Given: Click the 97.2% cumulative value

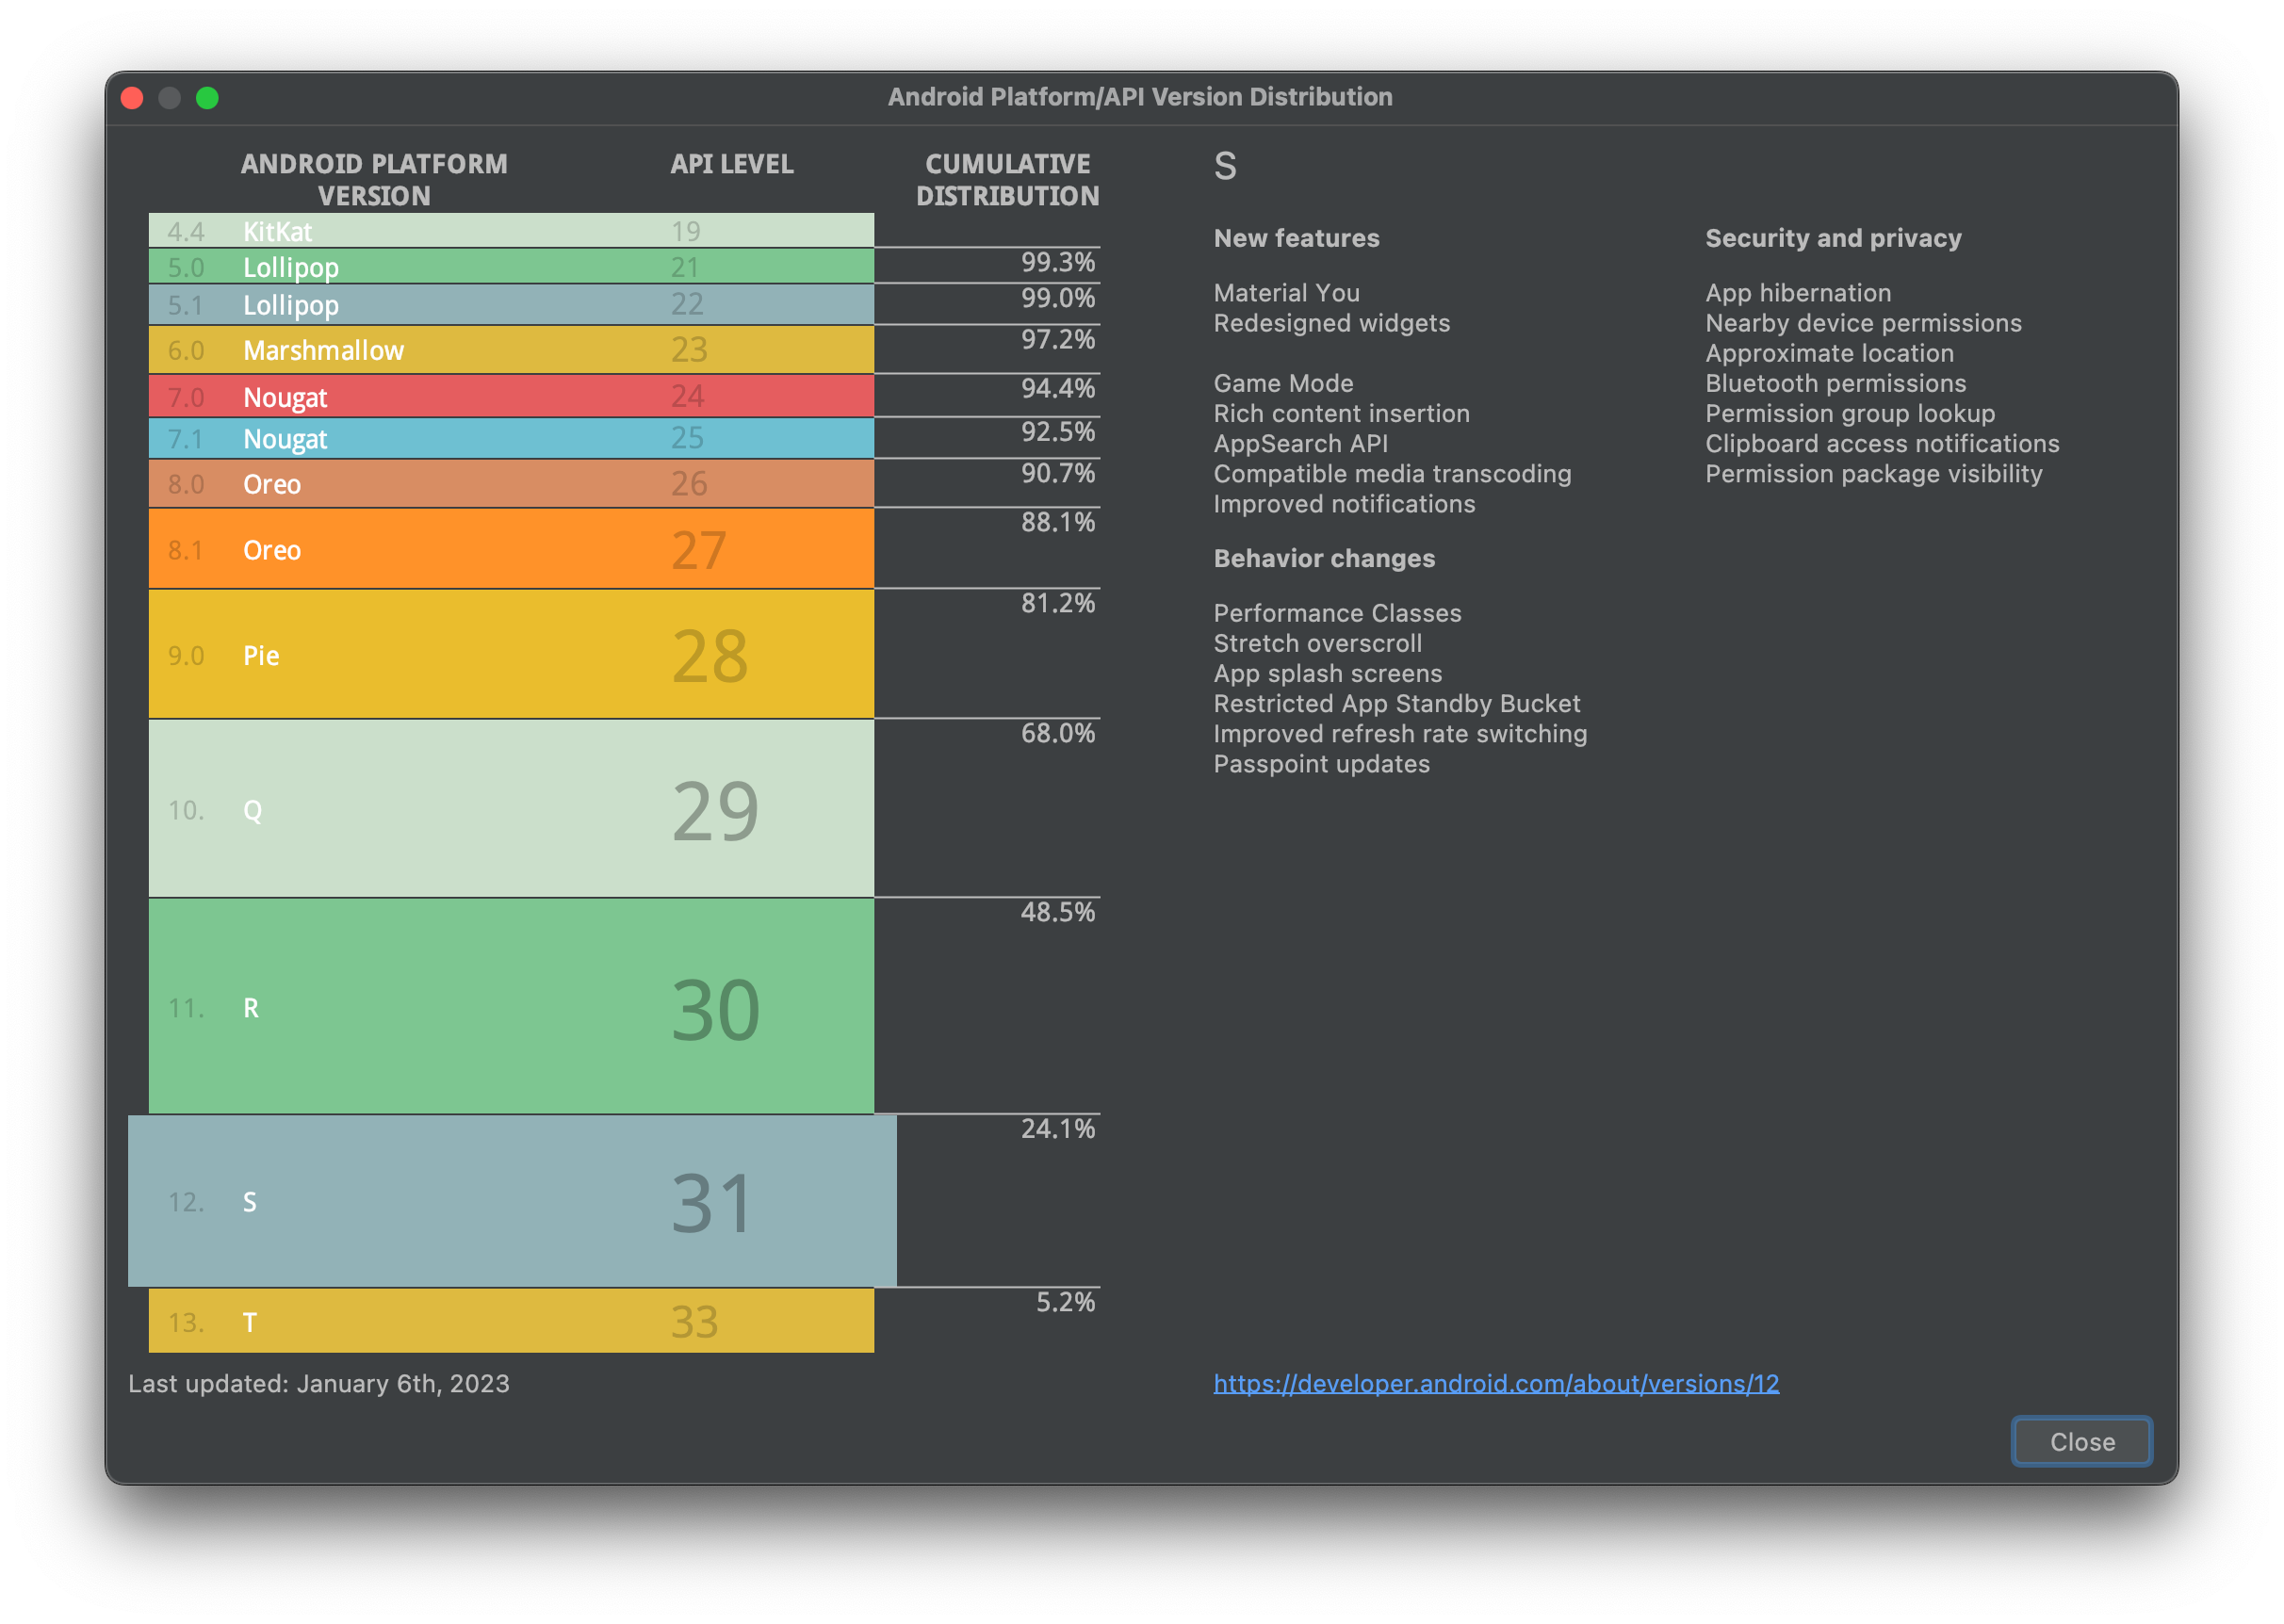Looking at the screenshot, I should [1057, 339].
